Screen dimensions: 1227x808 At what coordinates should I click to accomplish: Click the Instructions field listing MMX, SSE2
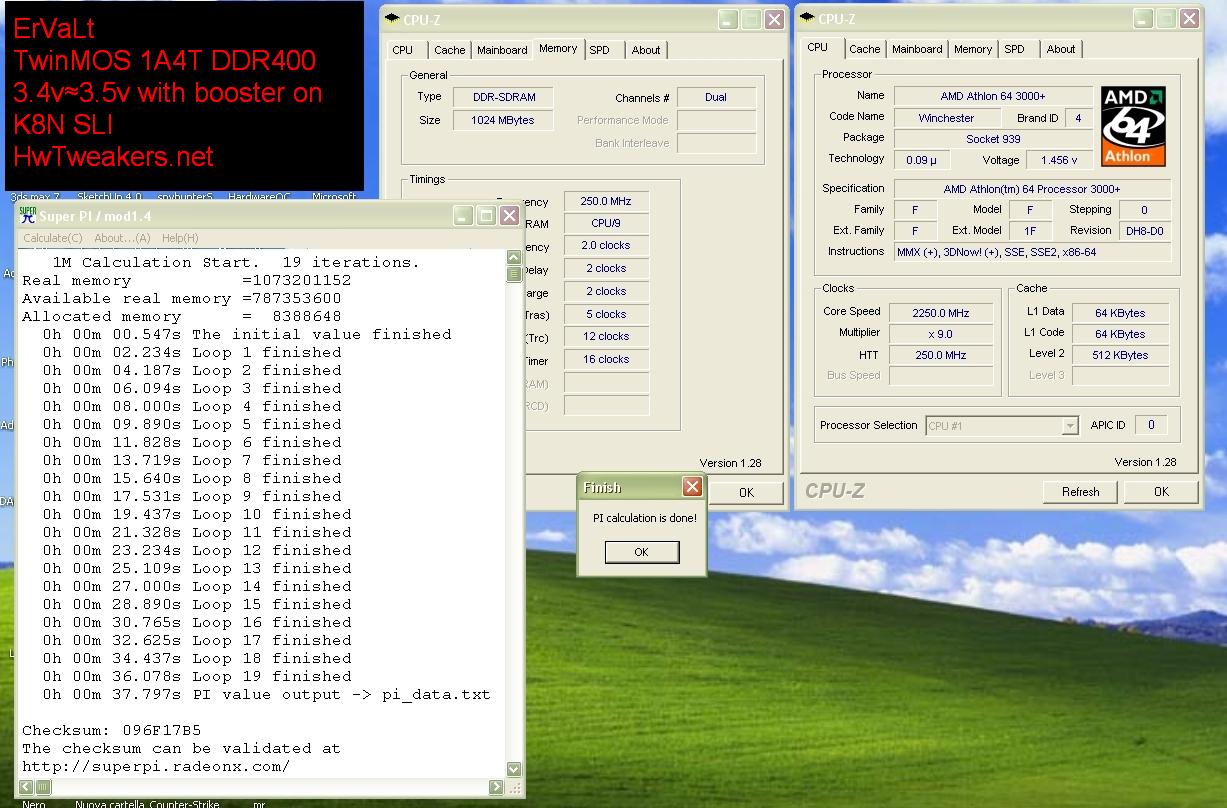(x=1032, y=252)
